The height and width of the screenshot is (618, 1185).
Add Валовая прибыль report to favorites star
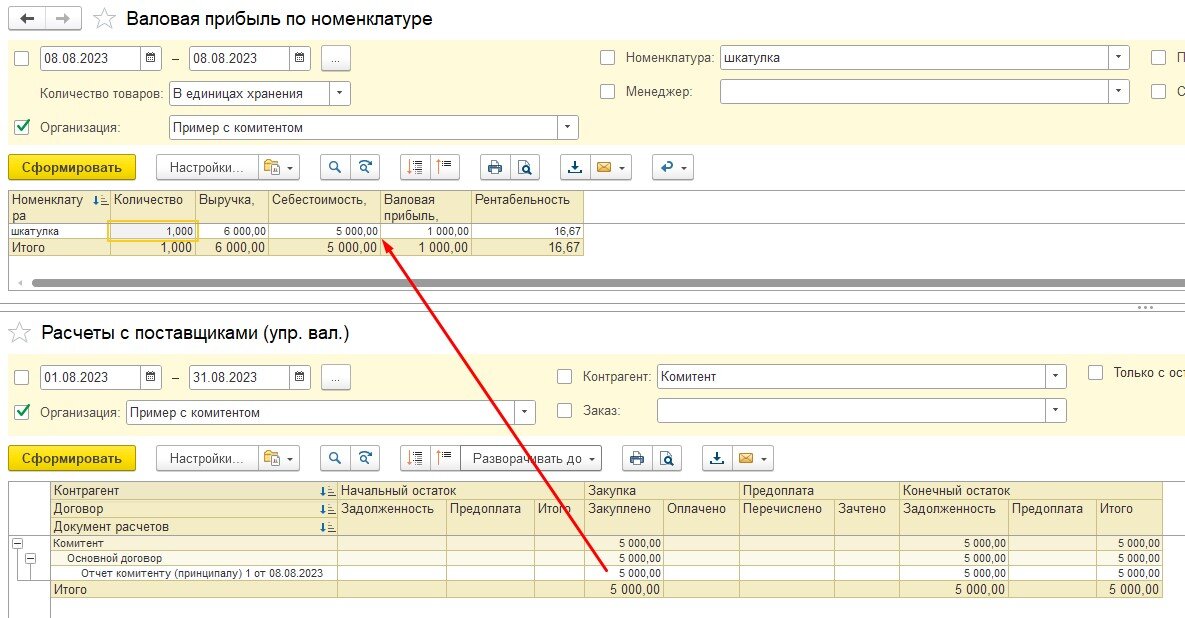pos(104,19)
